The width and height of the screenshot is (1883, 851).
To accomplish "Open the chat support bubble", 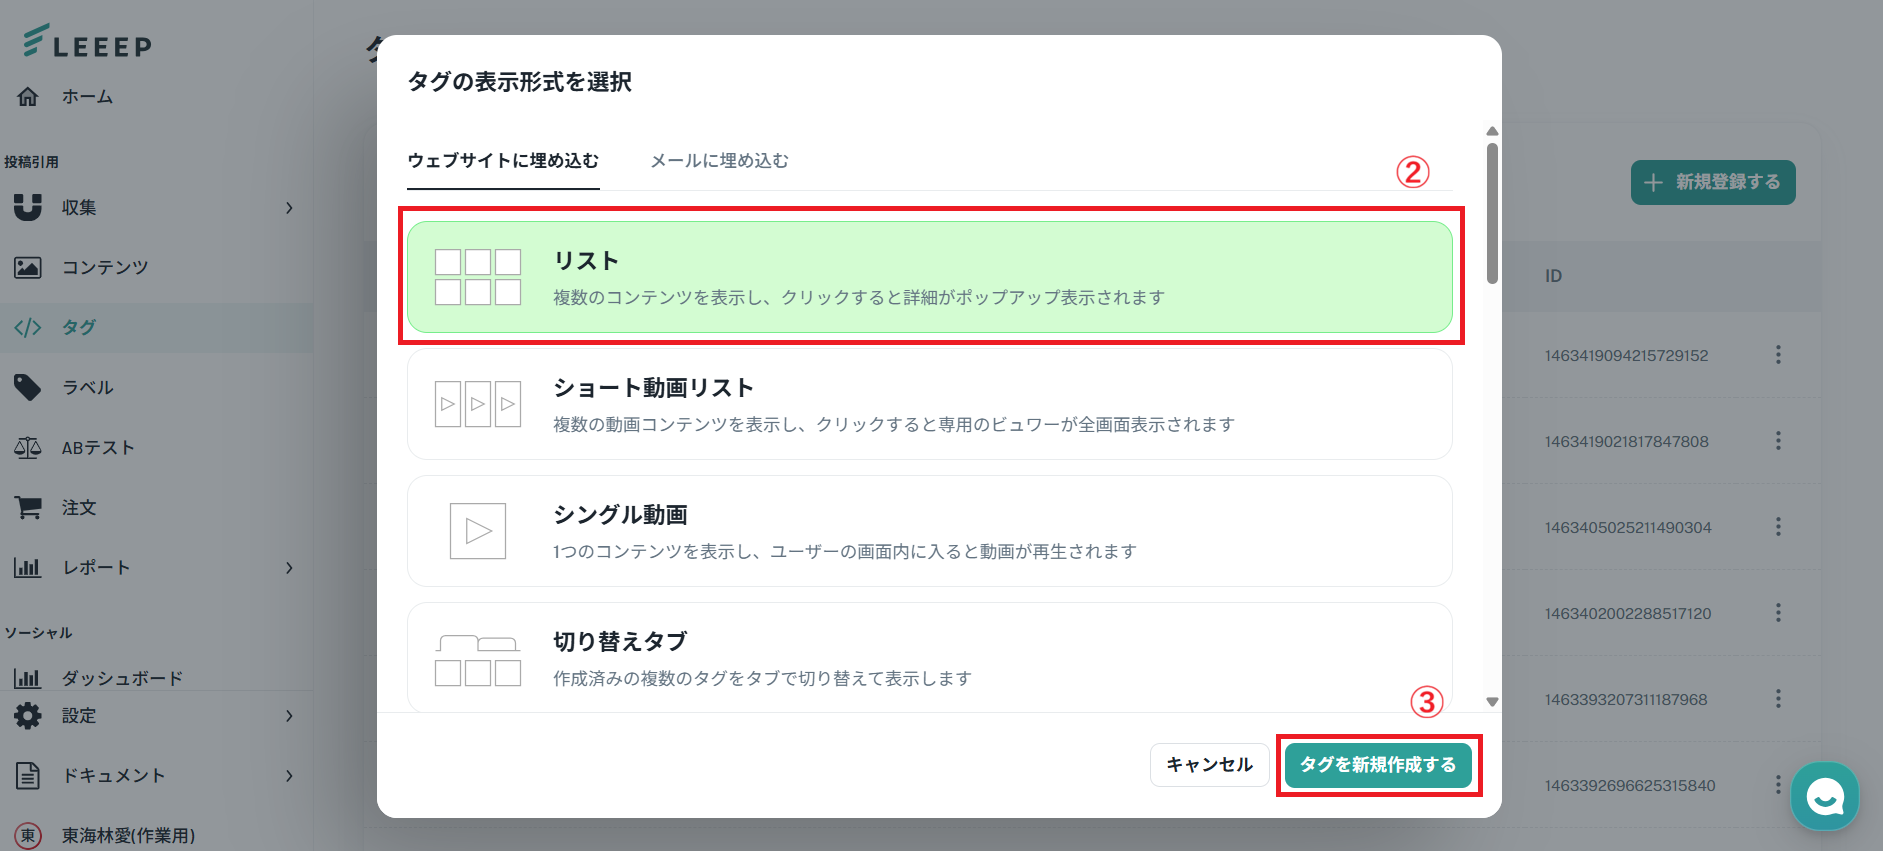I will click(x=1824, y=796).
